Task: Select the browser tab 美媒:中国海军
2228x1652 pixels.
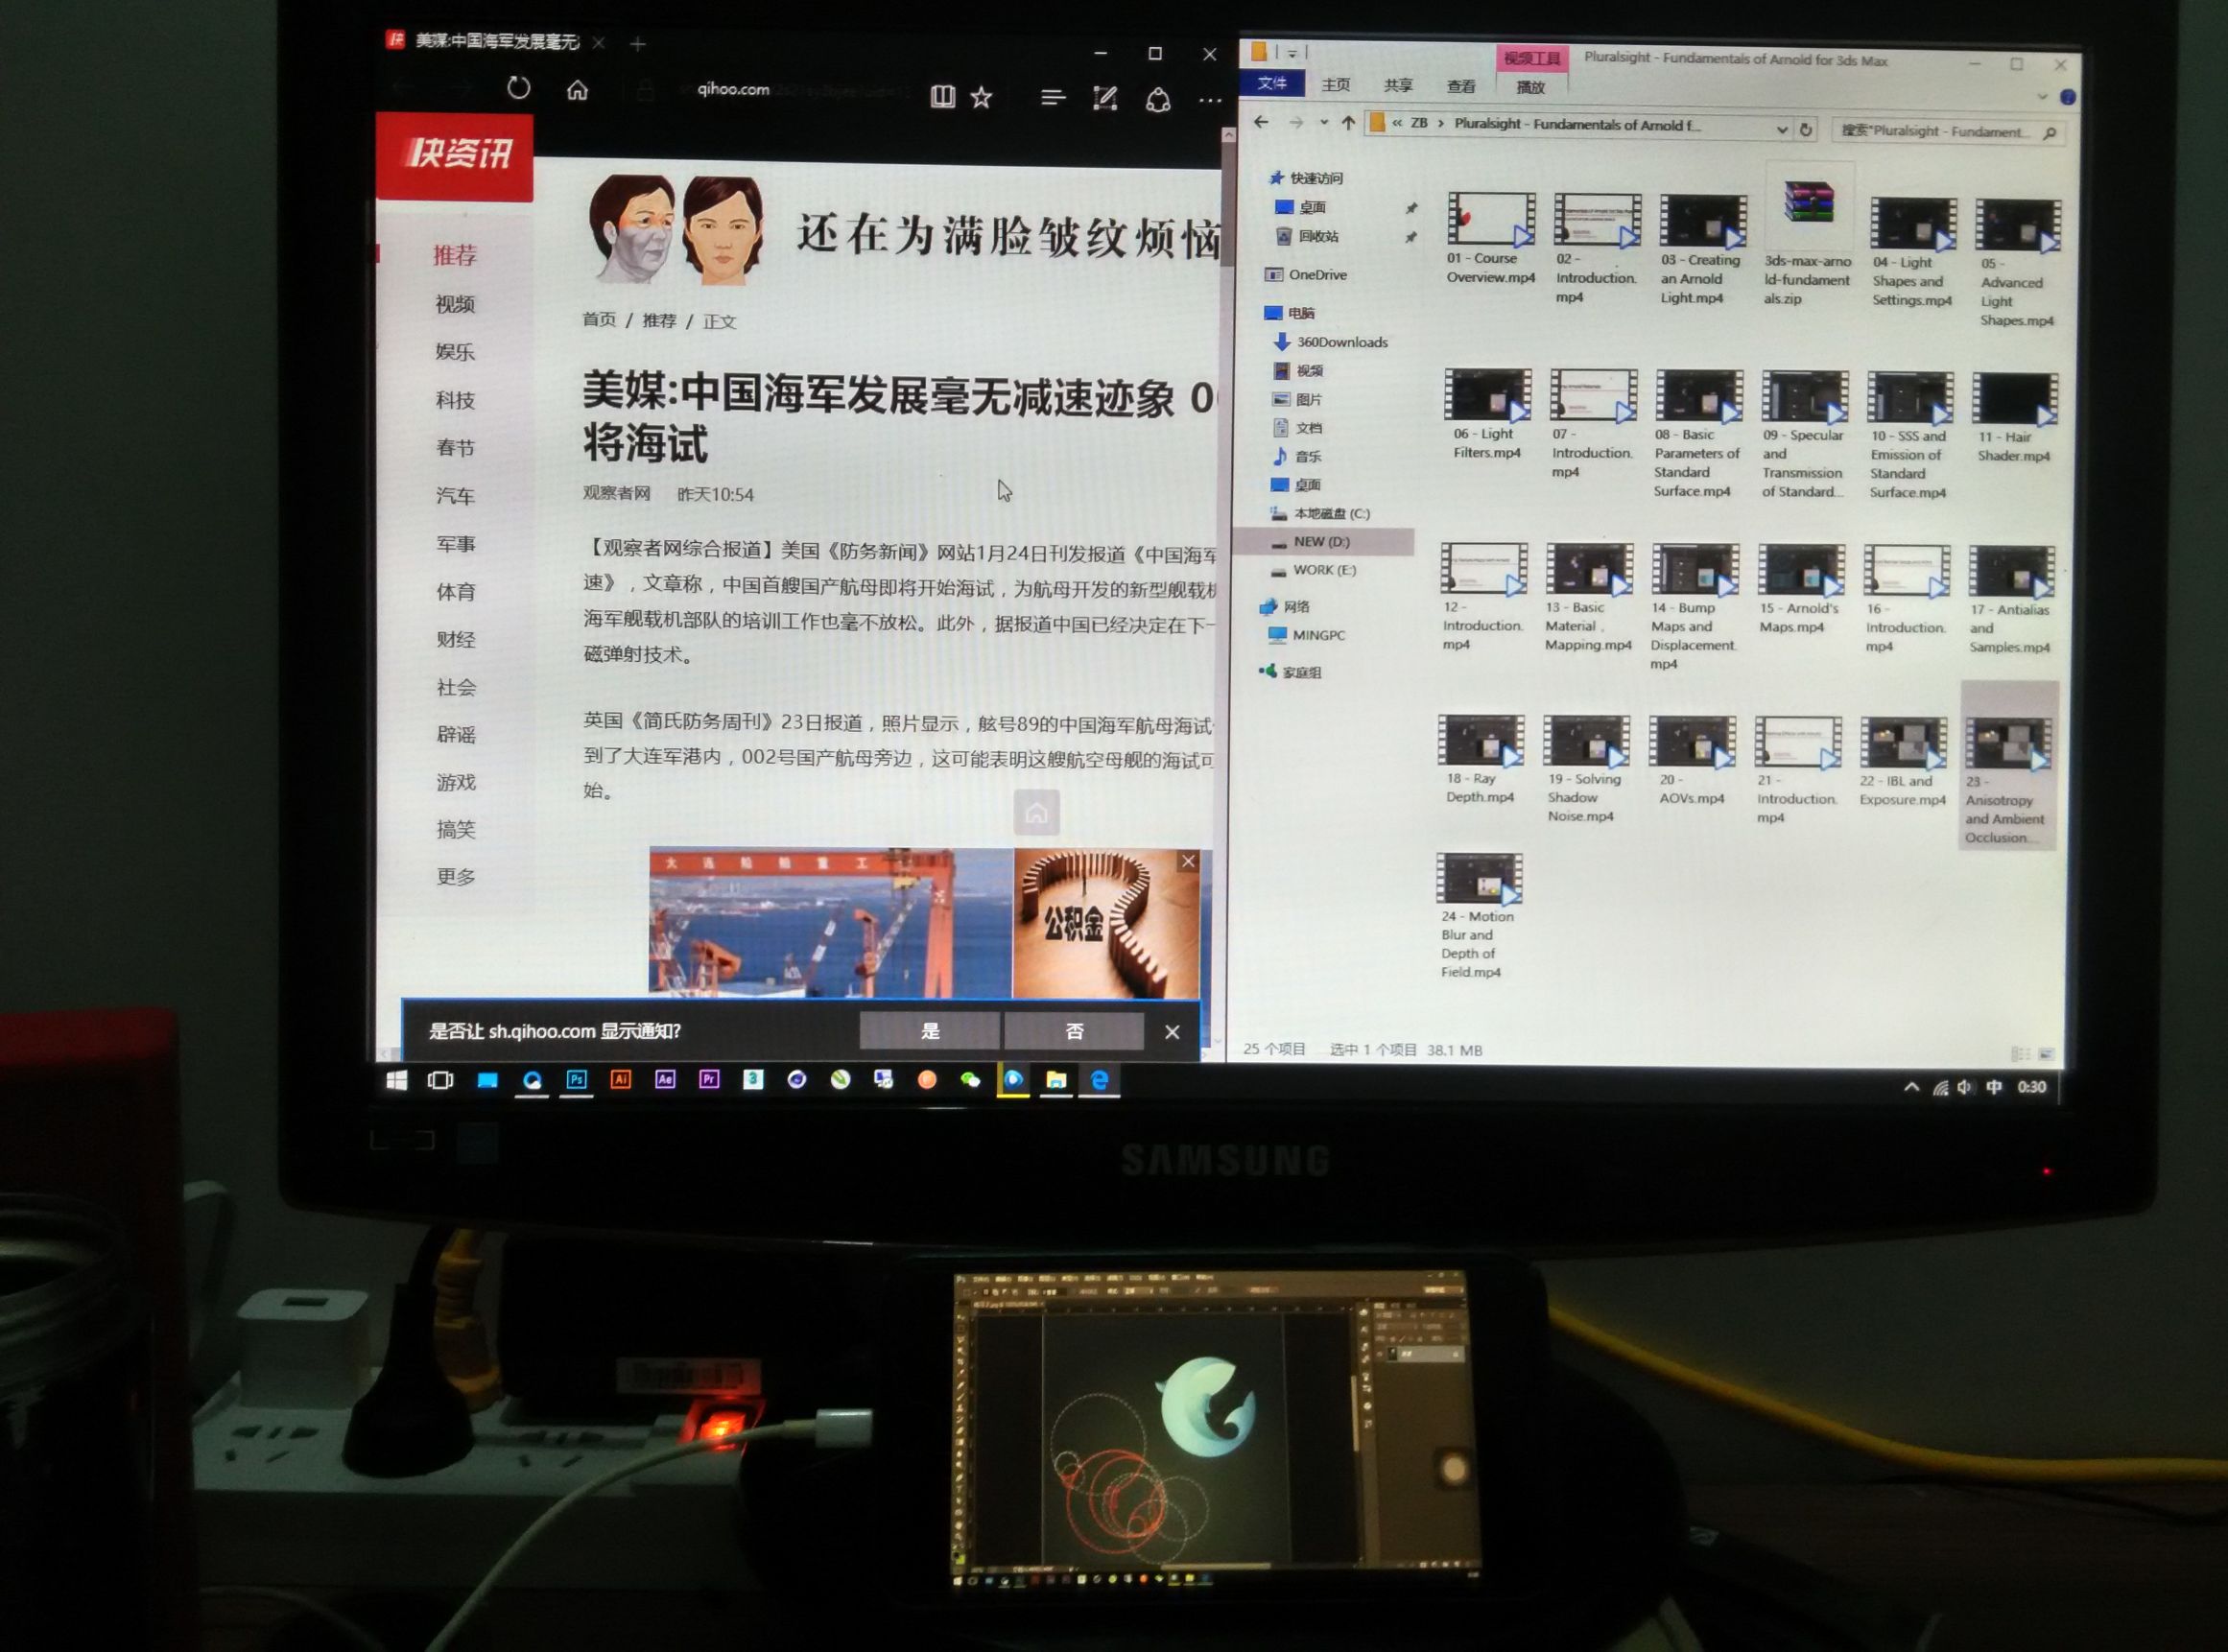Action: 496,41
